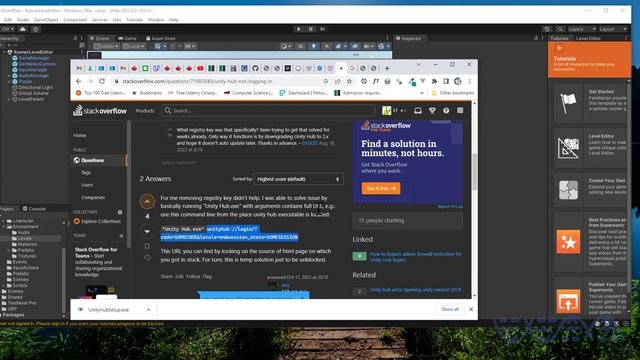This screenshot has height=360, width=640.
Task: Show activity history of the answer
Action: click(x=147, y=258)
